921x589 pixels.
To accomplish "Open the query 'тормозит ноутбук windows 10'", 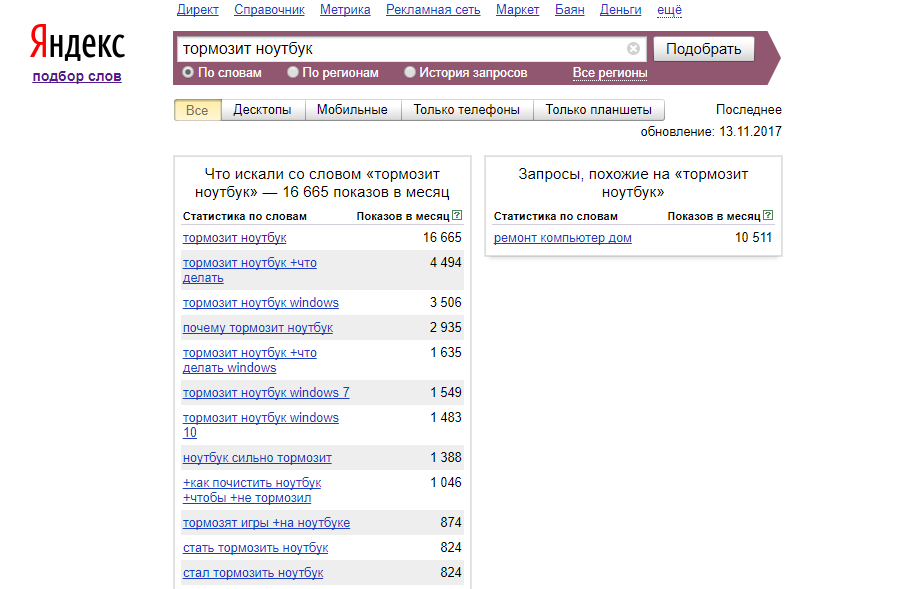I will point(261,425).
